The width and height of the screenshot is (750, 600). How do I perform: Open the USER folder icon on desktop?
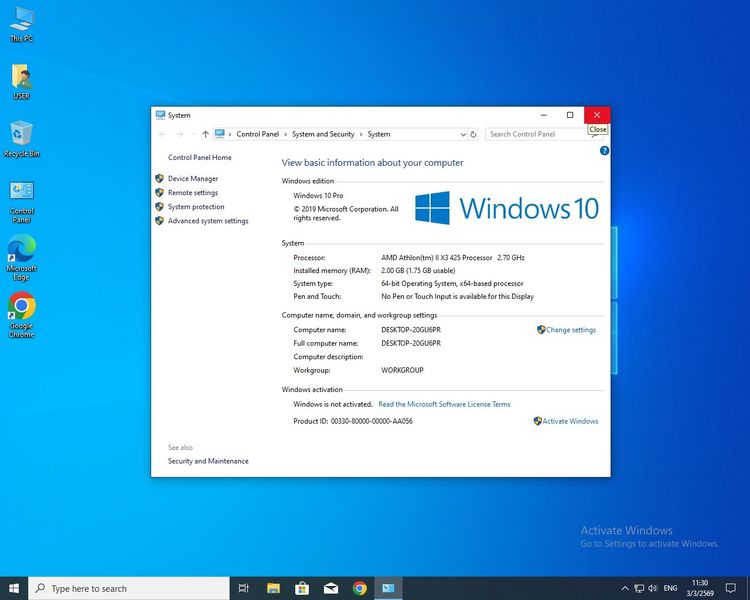22,81
